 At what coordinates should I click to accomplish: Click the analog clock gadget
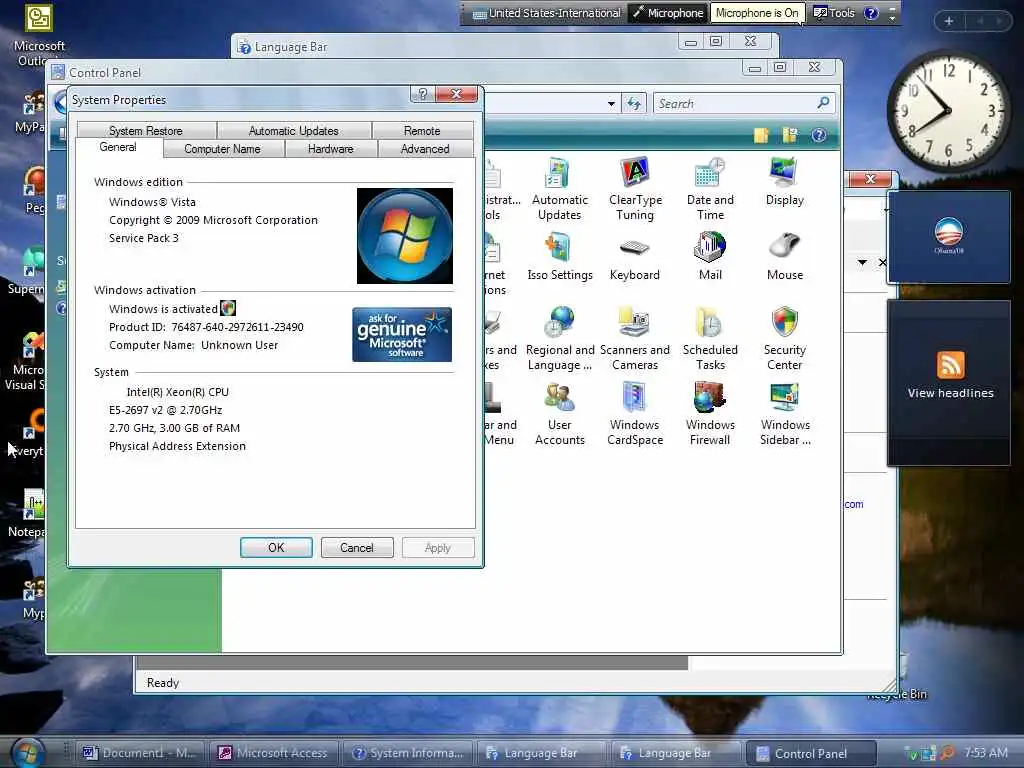tap(948, 111)
